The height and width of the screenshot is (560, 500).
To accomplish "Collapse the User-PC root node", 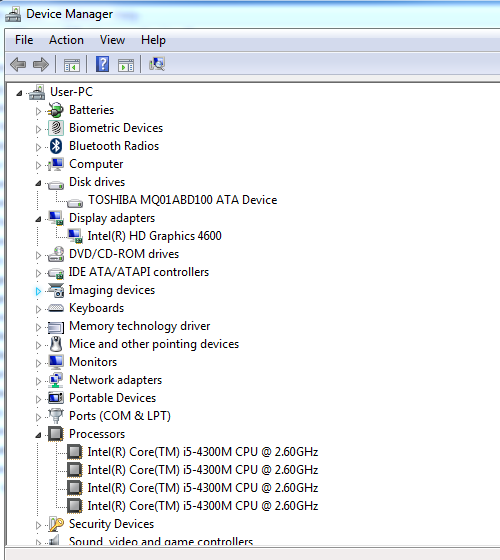I will coord(19,93).
